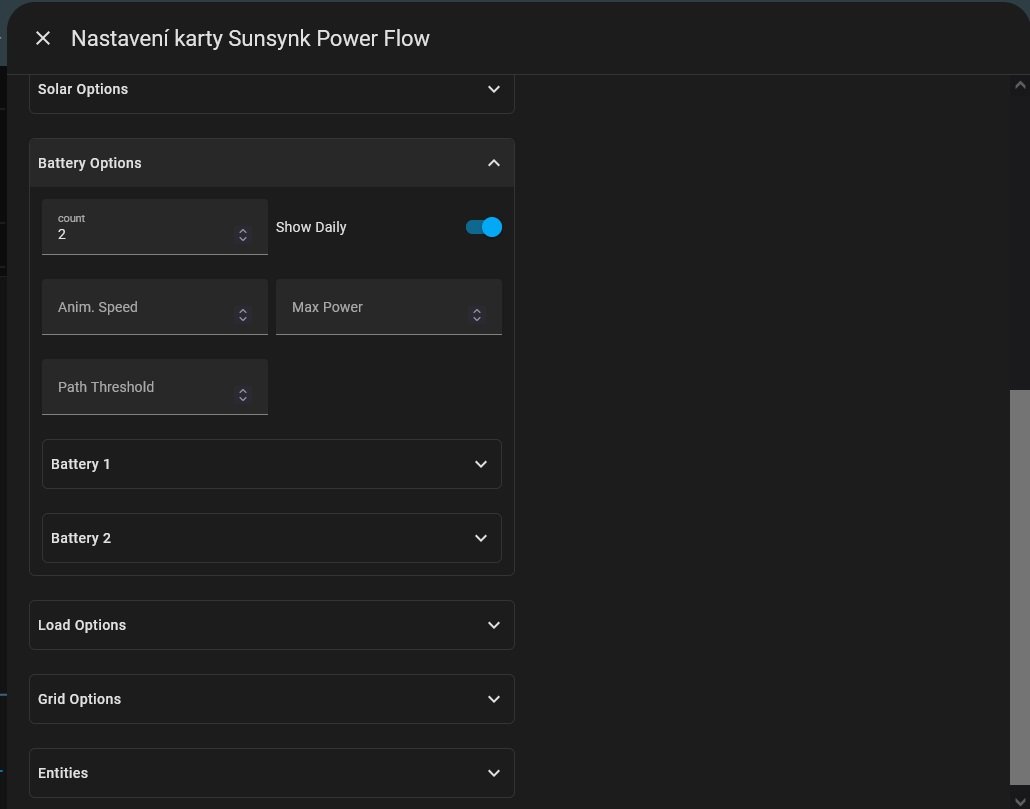This screenshot has height=809, width=1030.
Task: Focus the battery count input field
Action: [140, 234]
